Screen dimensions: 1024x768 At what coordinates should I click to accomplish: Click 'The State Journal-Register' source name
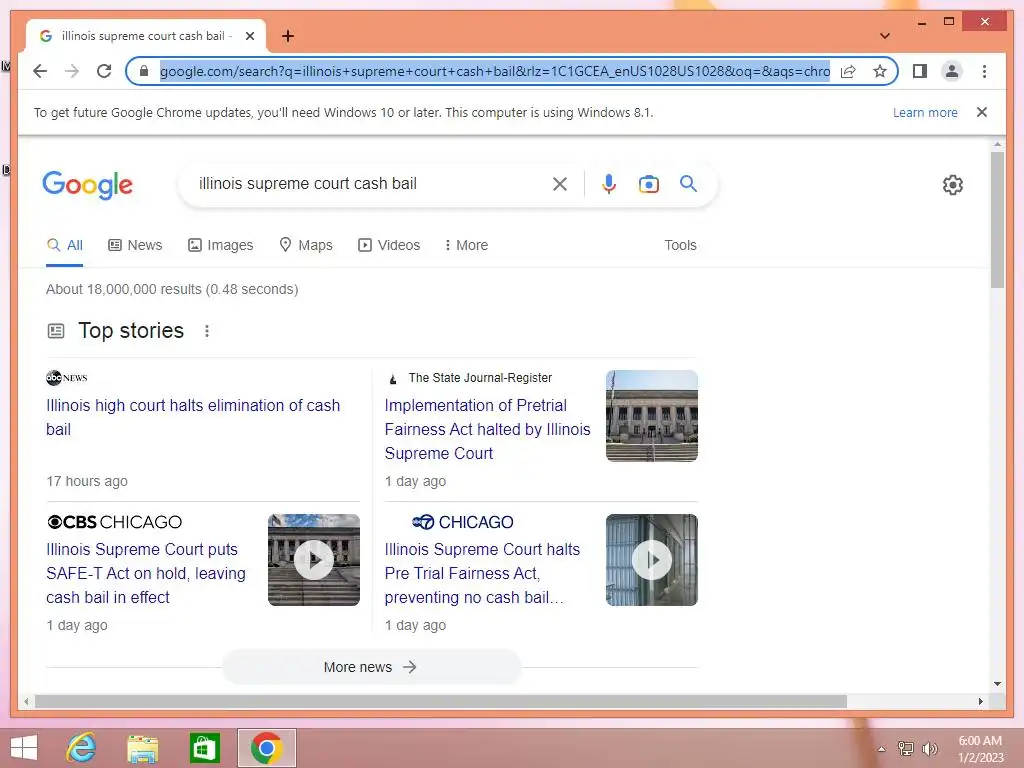click(x=480, y=378)
